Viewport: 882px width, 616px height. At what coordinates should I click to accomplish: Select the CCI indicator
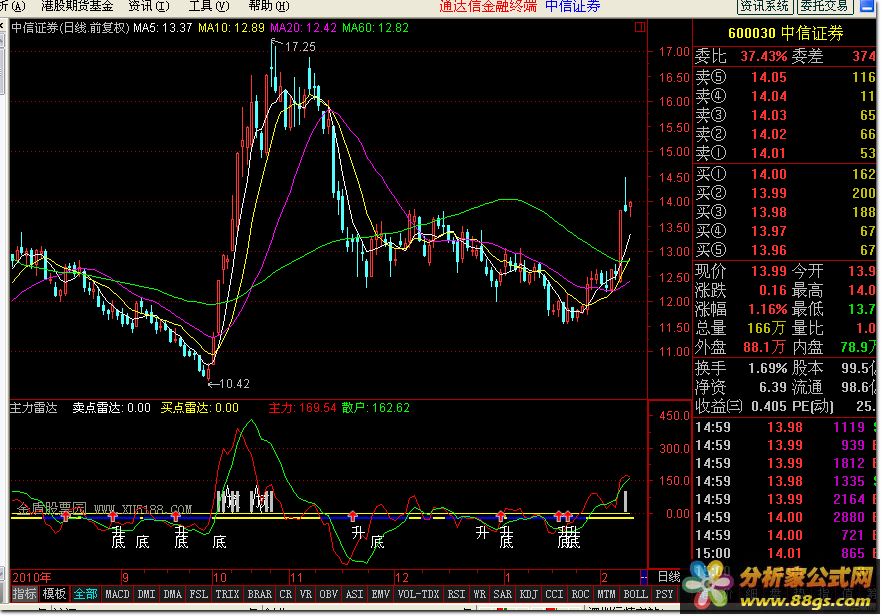click(x=554, y=593)
